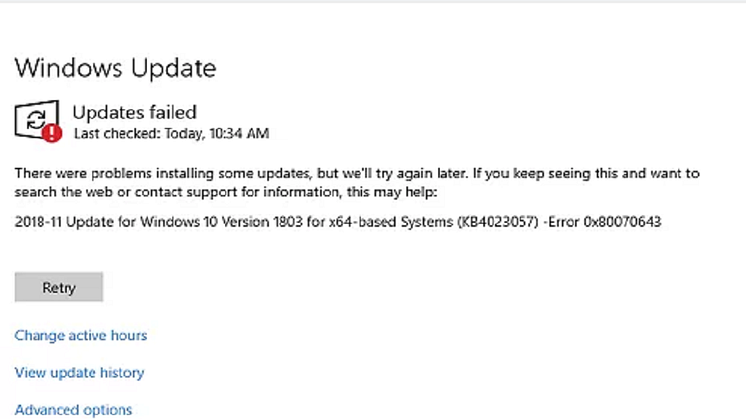Click the red error exclamation badge

click(x=52, y=133)
